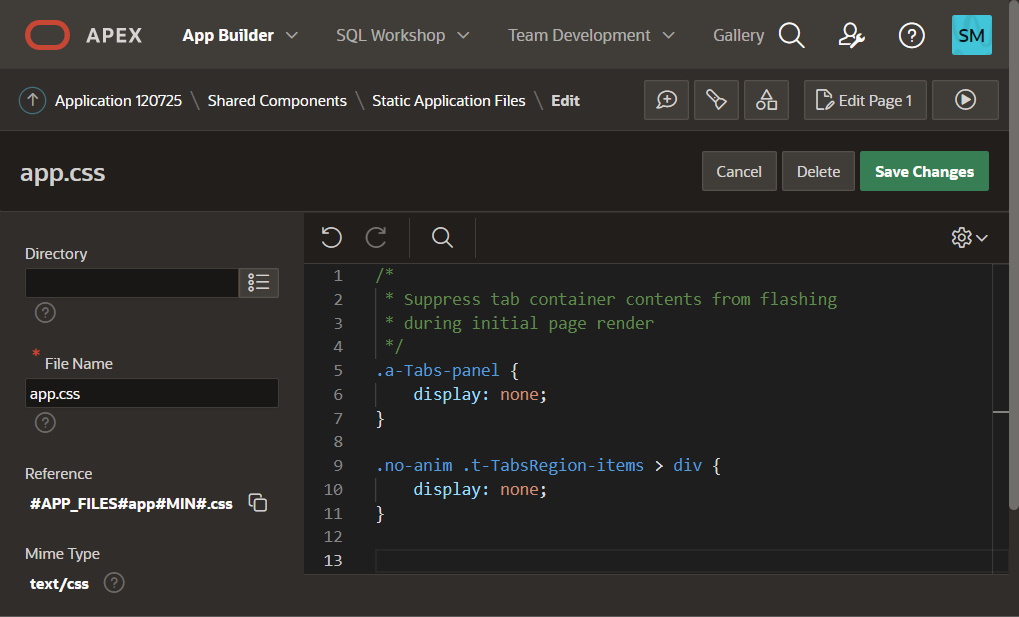Click the Undo icon in code editor
This screenshot has height=617, width=1019.
click(x=332, y=237)
